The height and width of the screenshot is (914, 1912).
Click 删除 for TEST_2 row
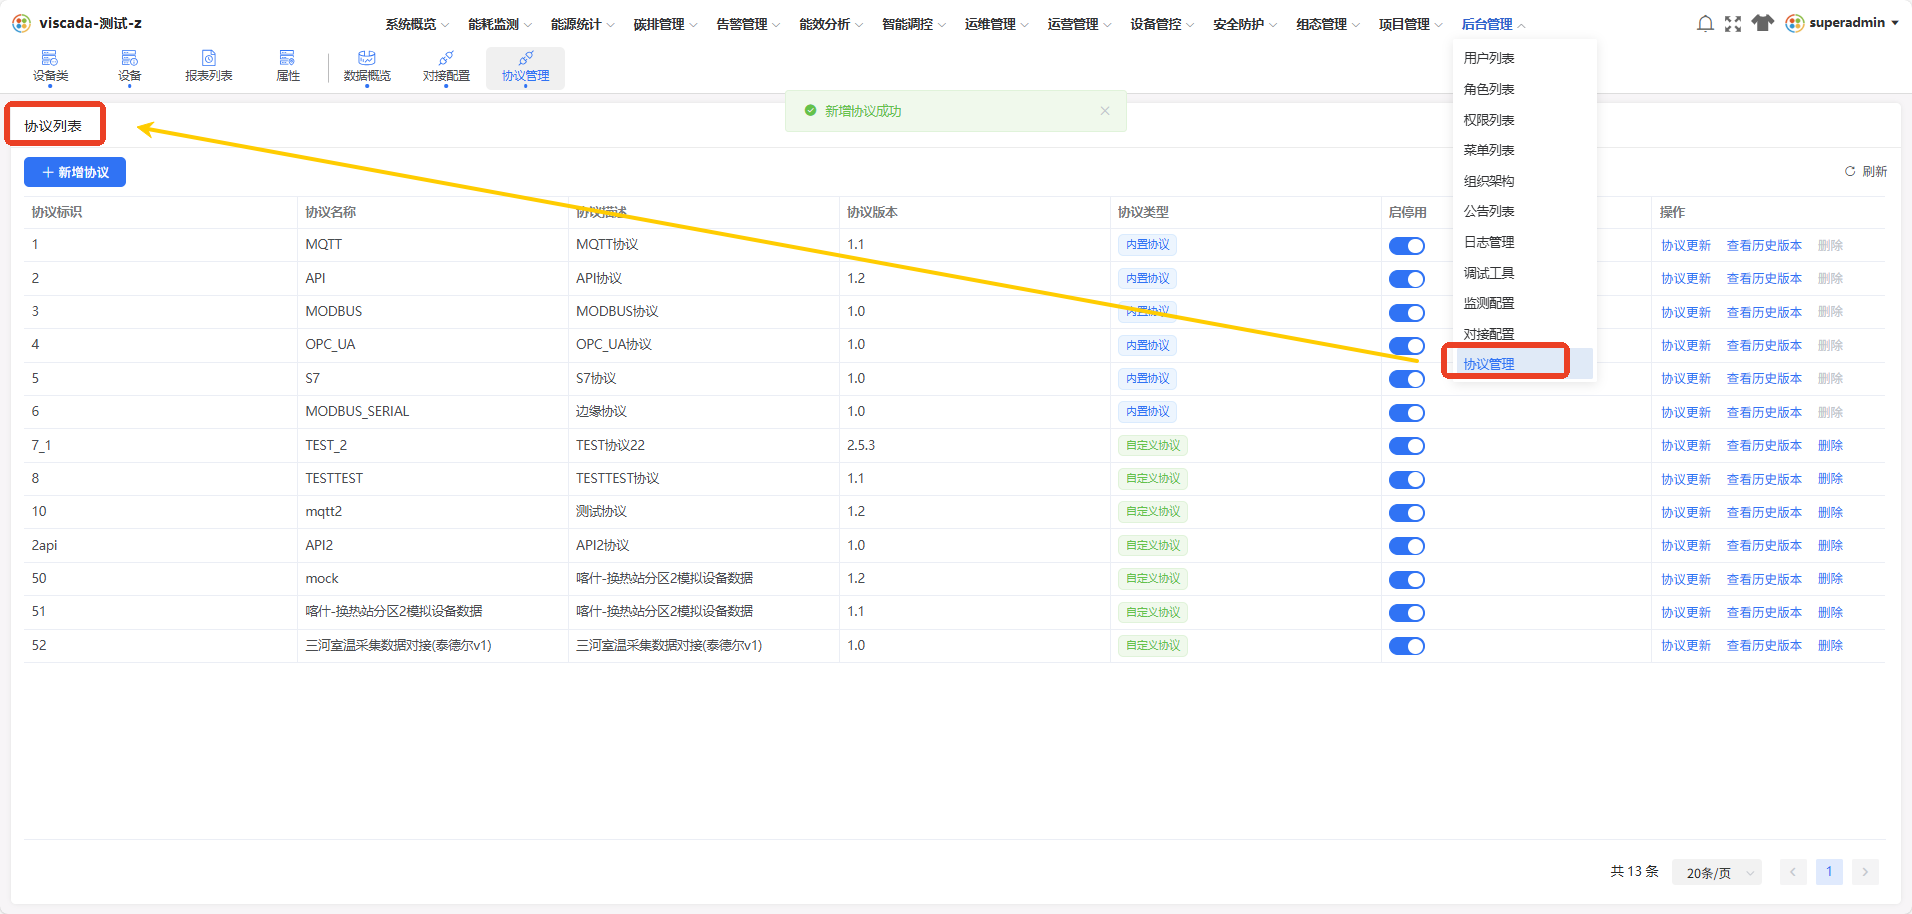tap(1830, 446)
